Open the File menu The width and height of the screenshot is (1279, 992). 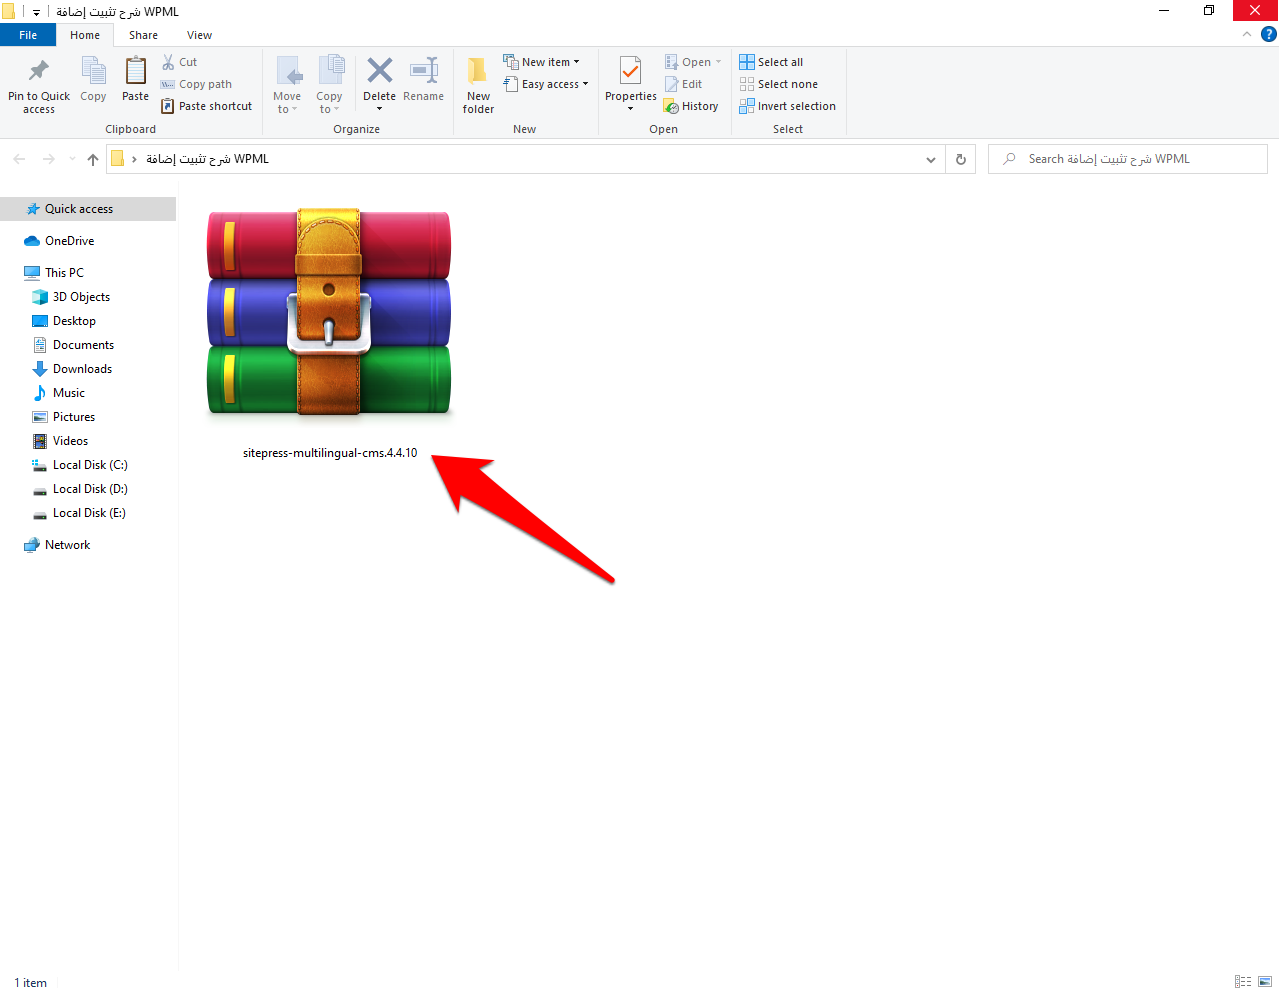click(28, 35)
